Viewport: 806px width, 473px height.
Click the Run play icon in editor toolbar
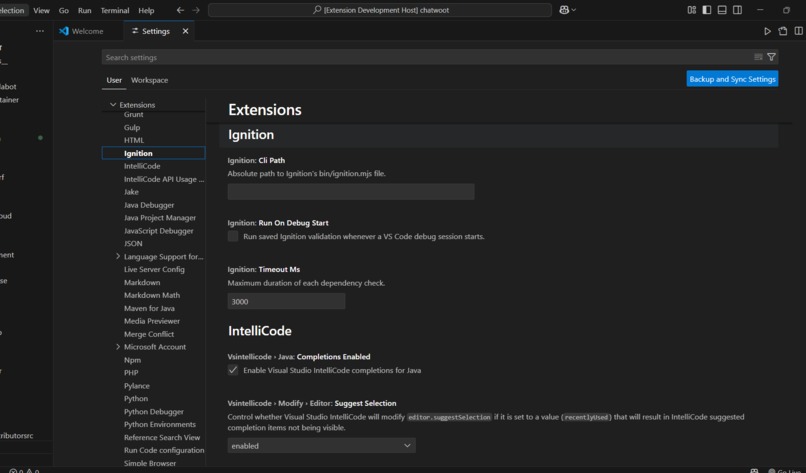pyautogui.click(x=767, y=31)
